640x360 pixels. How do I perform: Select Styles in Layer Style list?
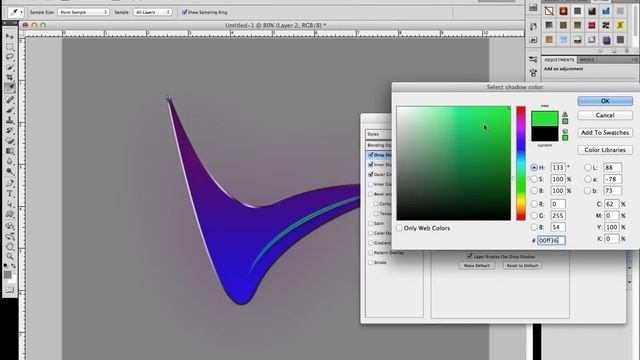(x=378, y=134)
